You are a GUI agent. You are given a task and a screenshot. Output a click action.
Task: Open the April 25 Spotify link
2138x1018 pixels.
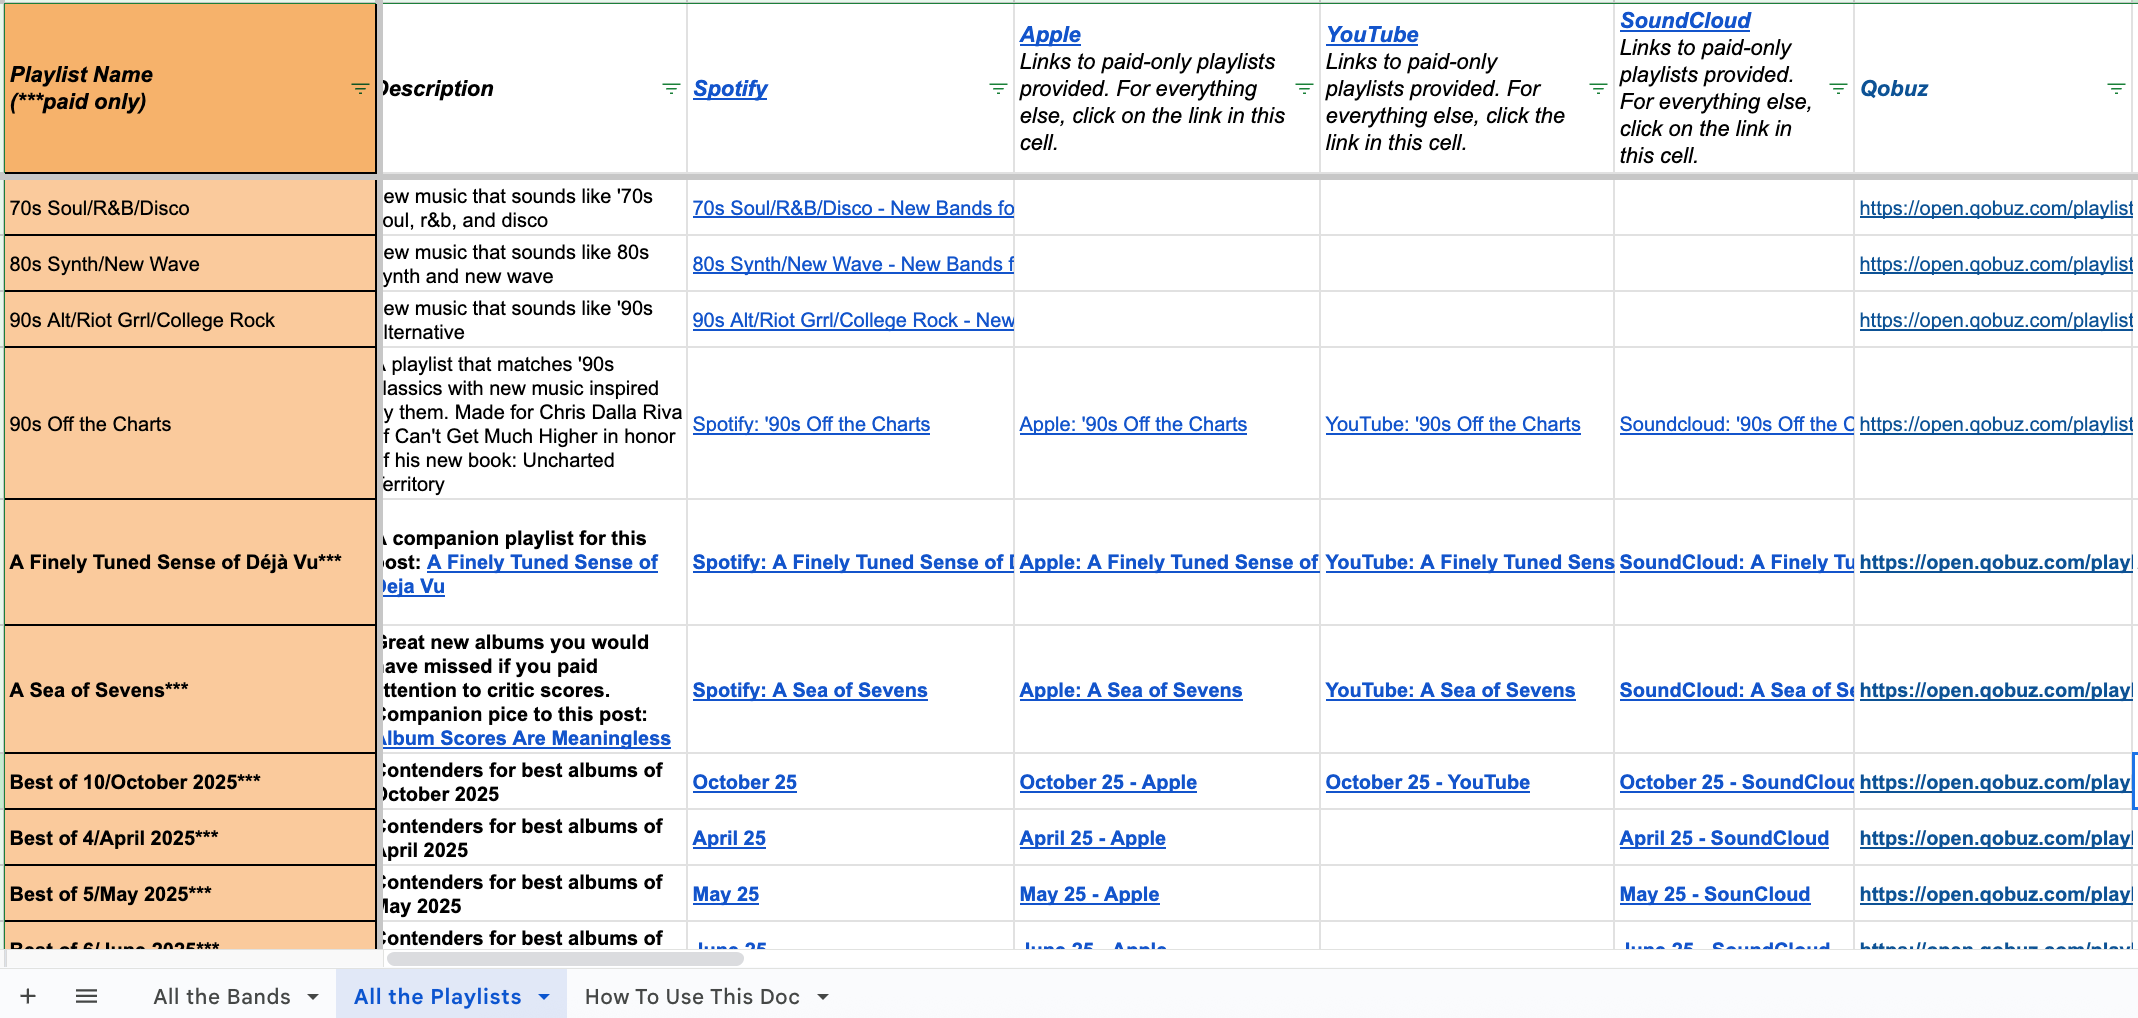(x=729, y=838)
